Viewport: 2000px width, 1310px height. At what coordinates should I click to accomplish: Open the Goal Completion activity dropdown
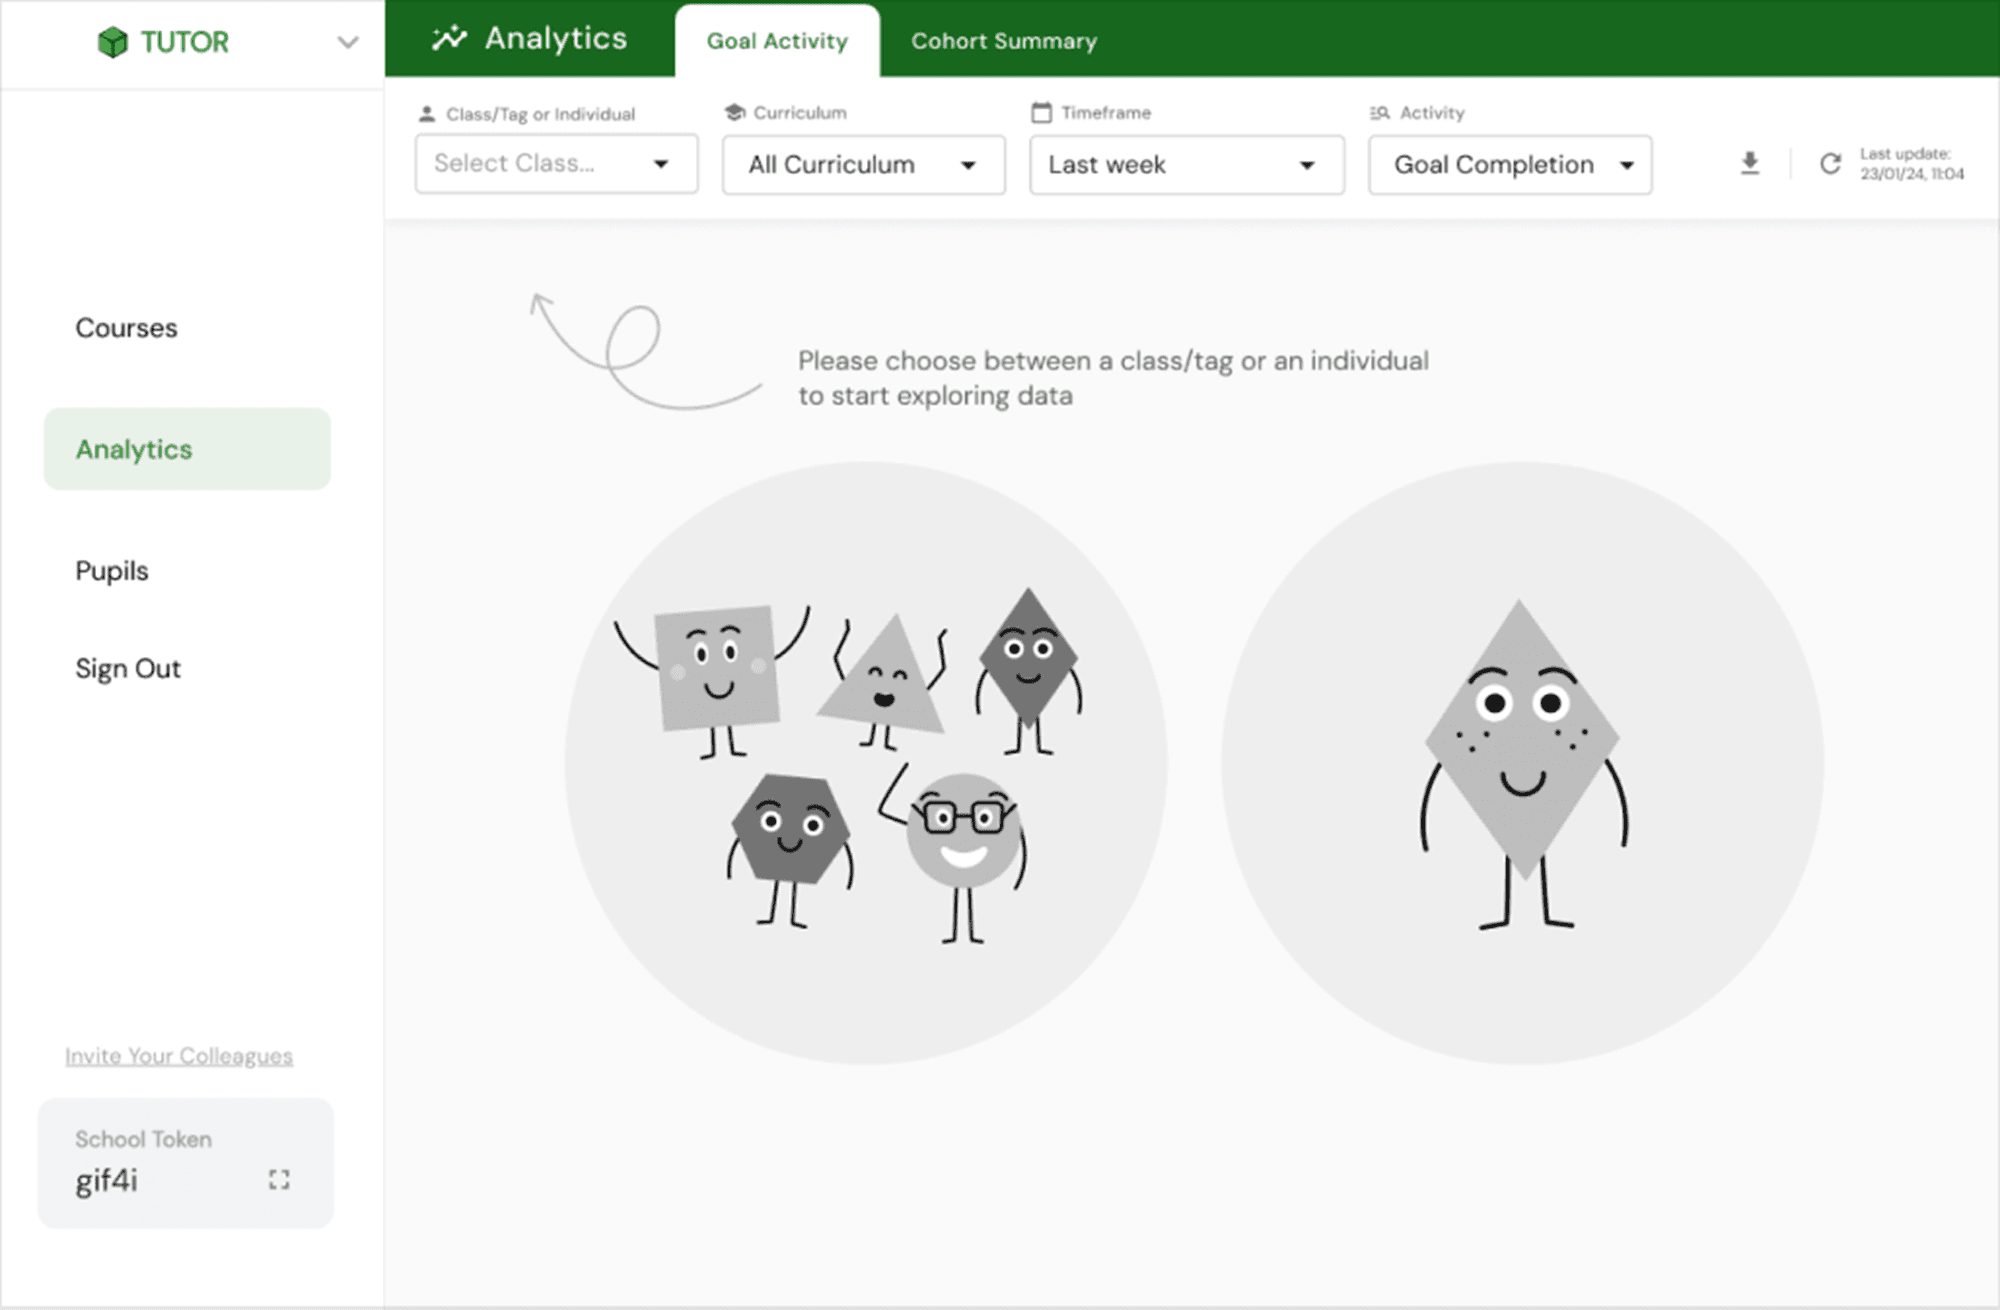1509,165
